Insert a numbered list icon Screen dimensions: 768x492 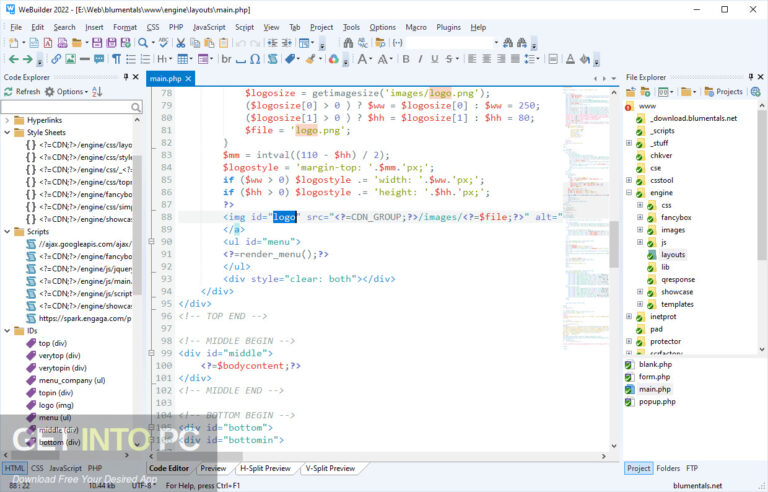tap(145, 59)
